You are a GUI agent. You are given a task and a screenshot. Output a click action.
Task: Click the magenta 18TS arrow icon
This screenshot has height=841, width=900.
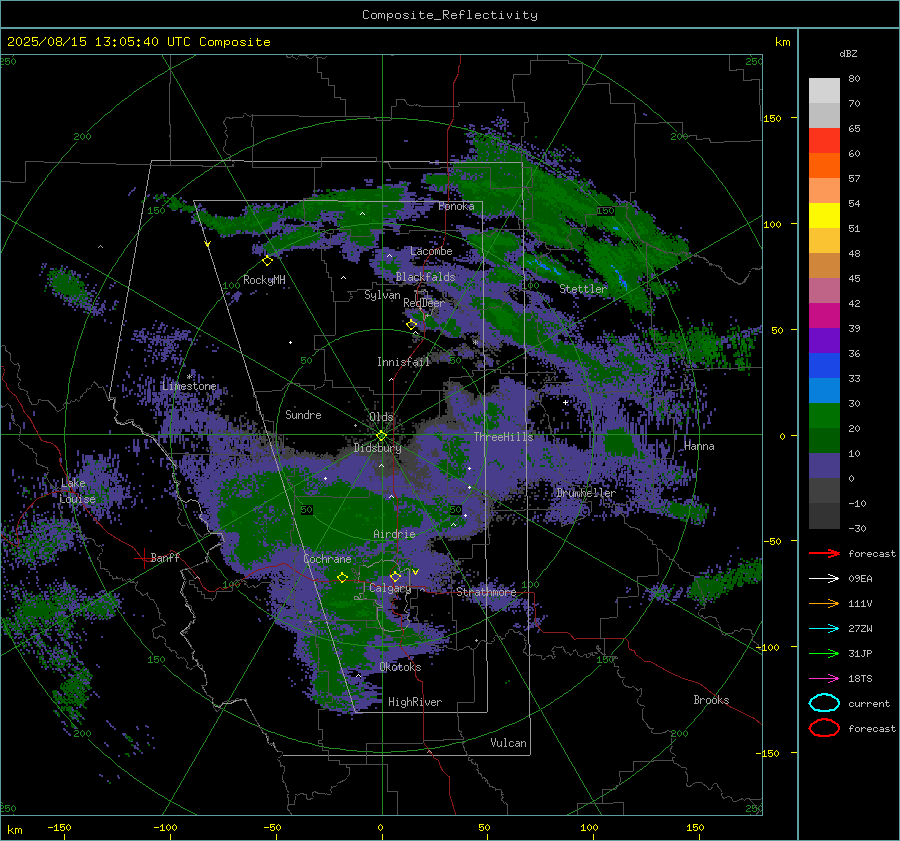824,679
